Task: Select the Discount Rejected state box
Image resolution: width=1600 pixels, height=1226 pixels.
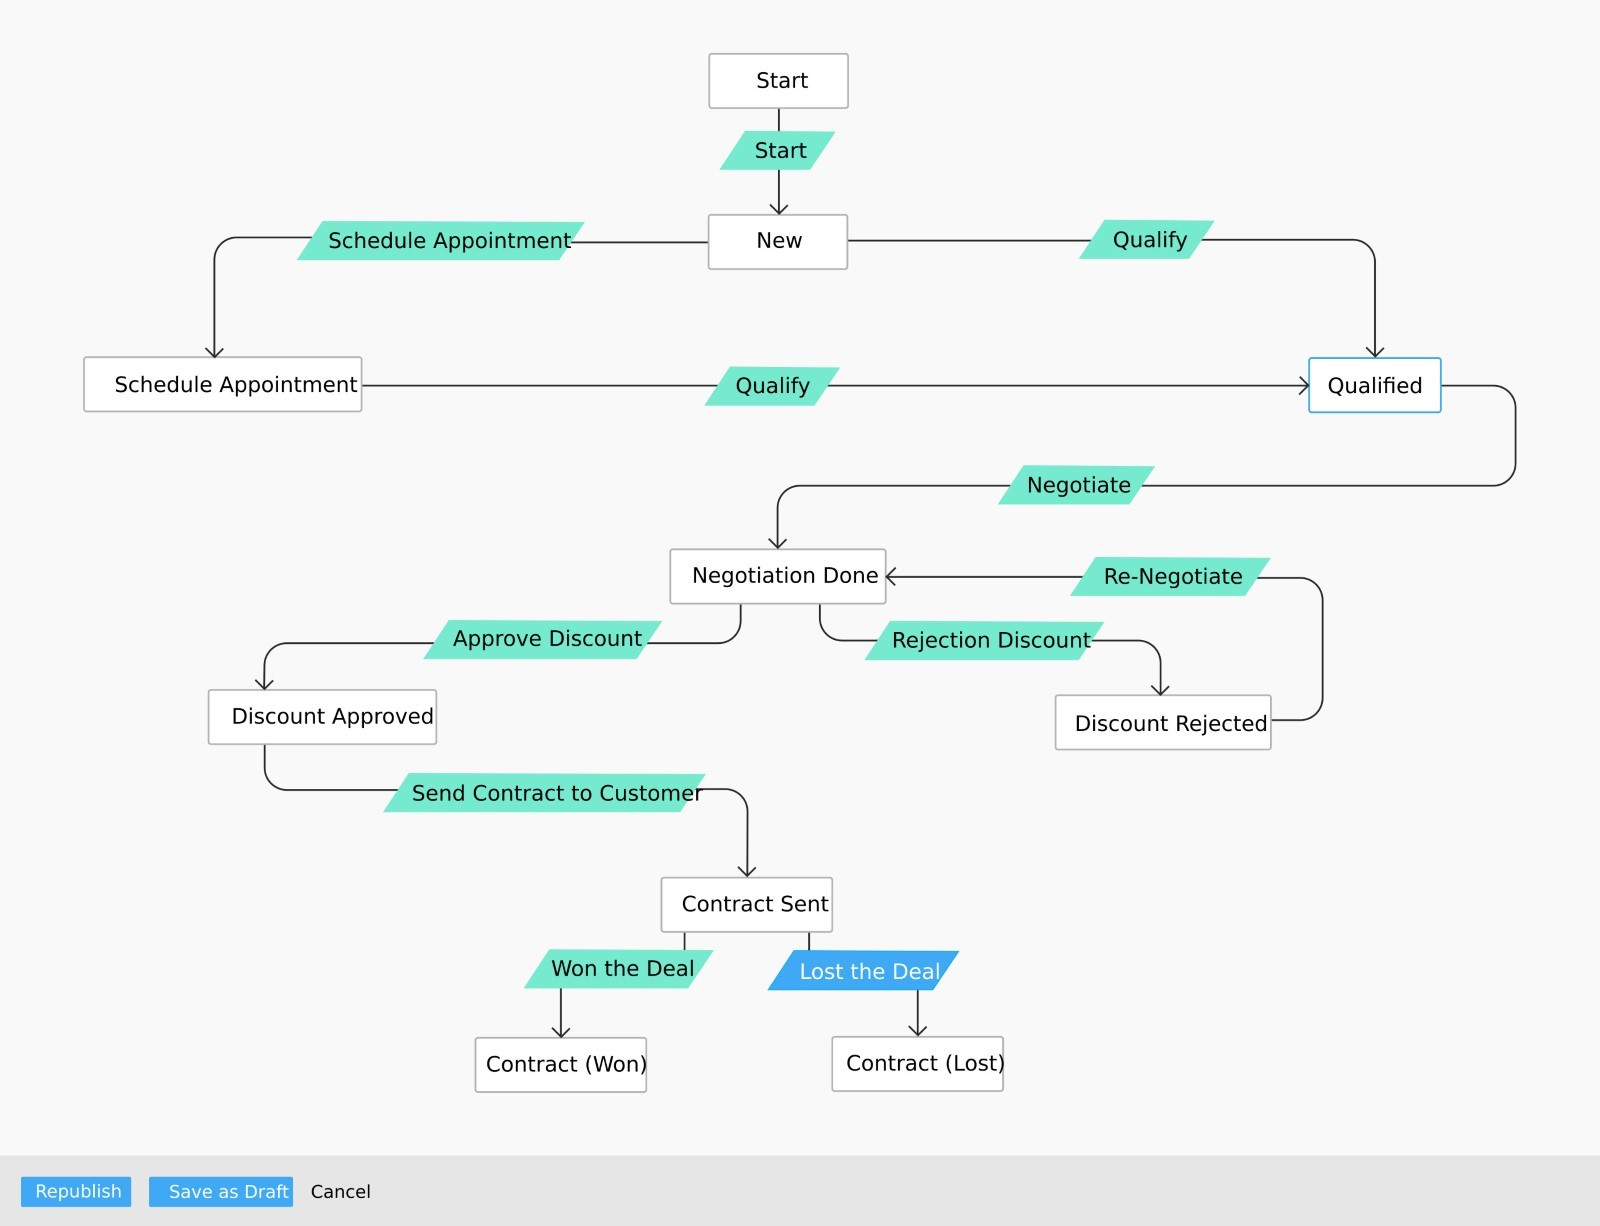Action: 1163,722
